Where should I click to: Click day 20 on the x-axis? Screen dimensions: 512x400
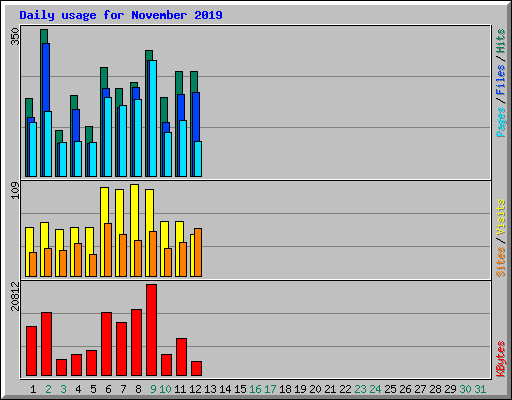click(315, 389)
